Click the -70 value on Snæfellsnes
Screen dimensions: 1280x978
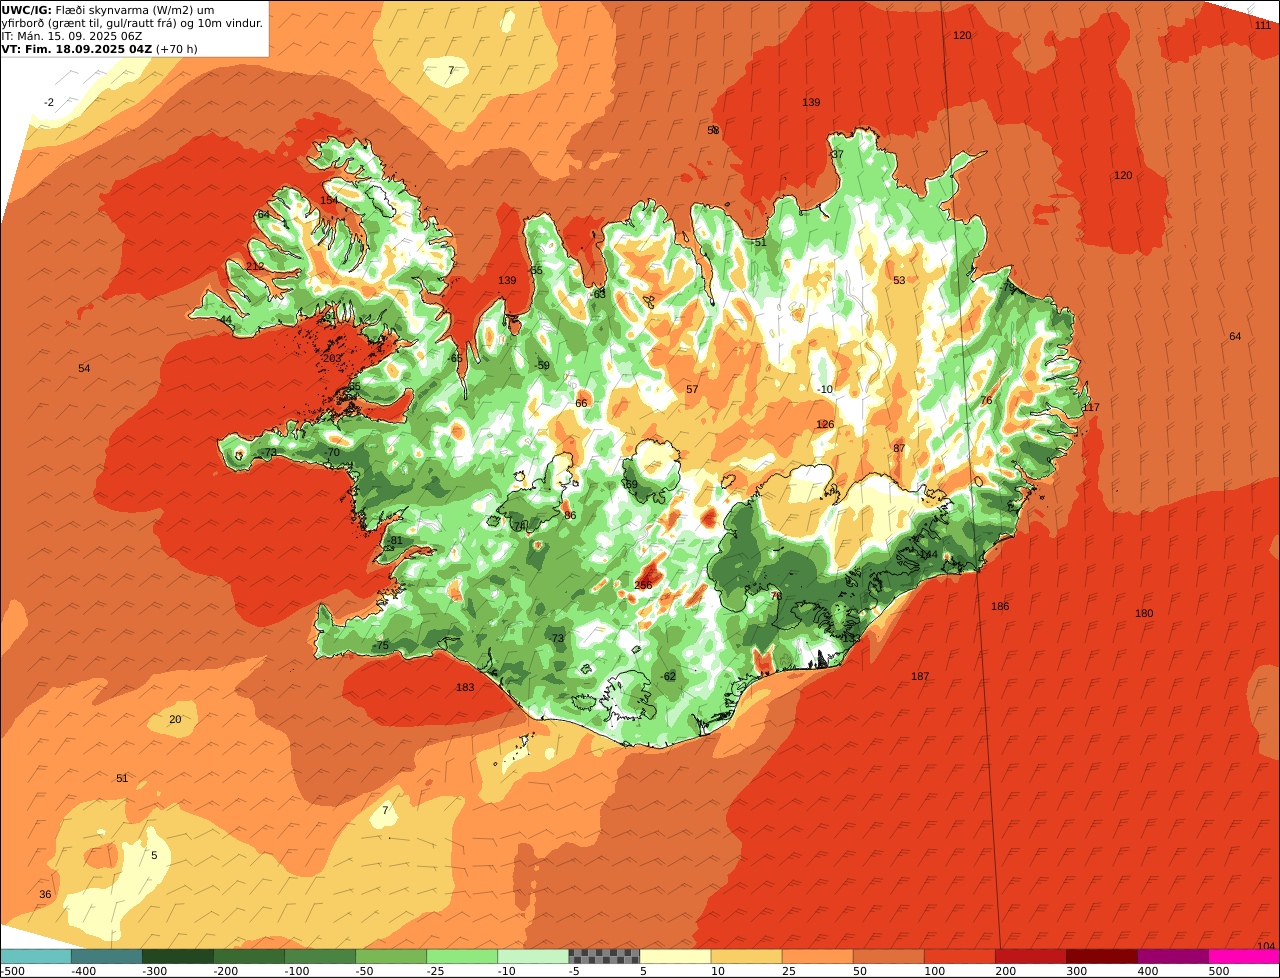[332, 452]
